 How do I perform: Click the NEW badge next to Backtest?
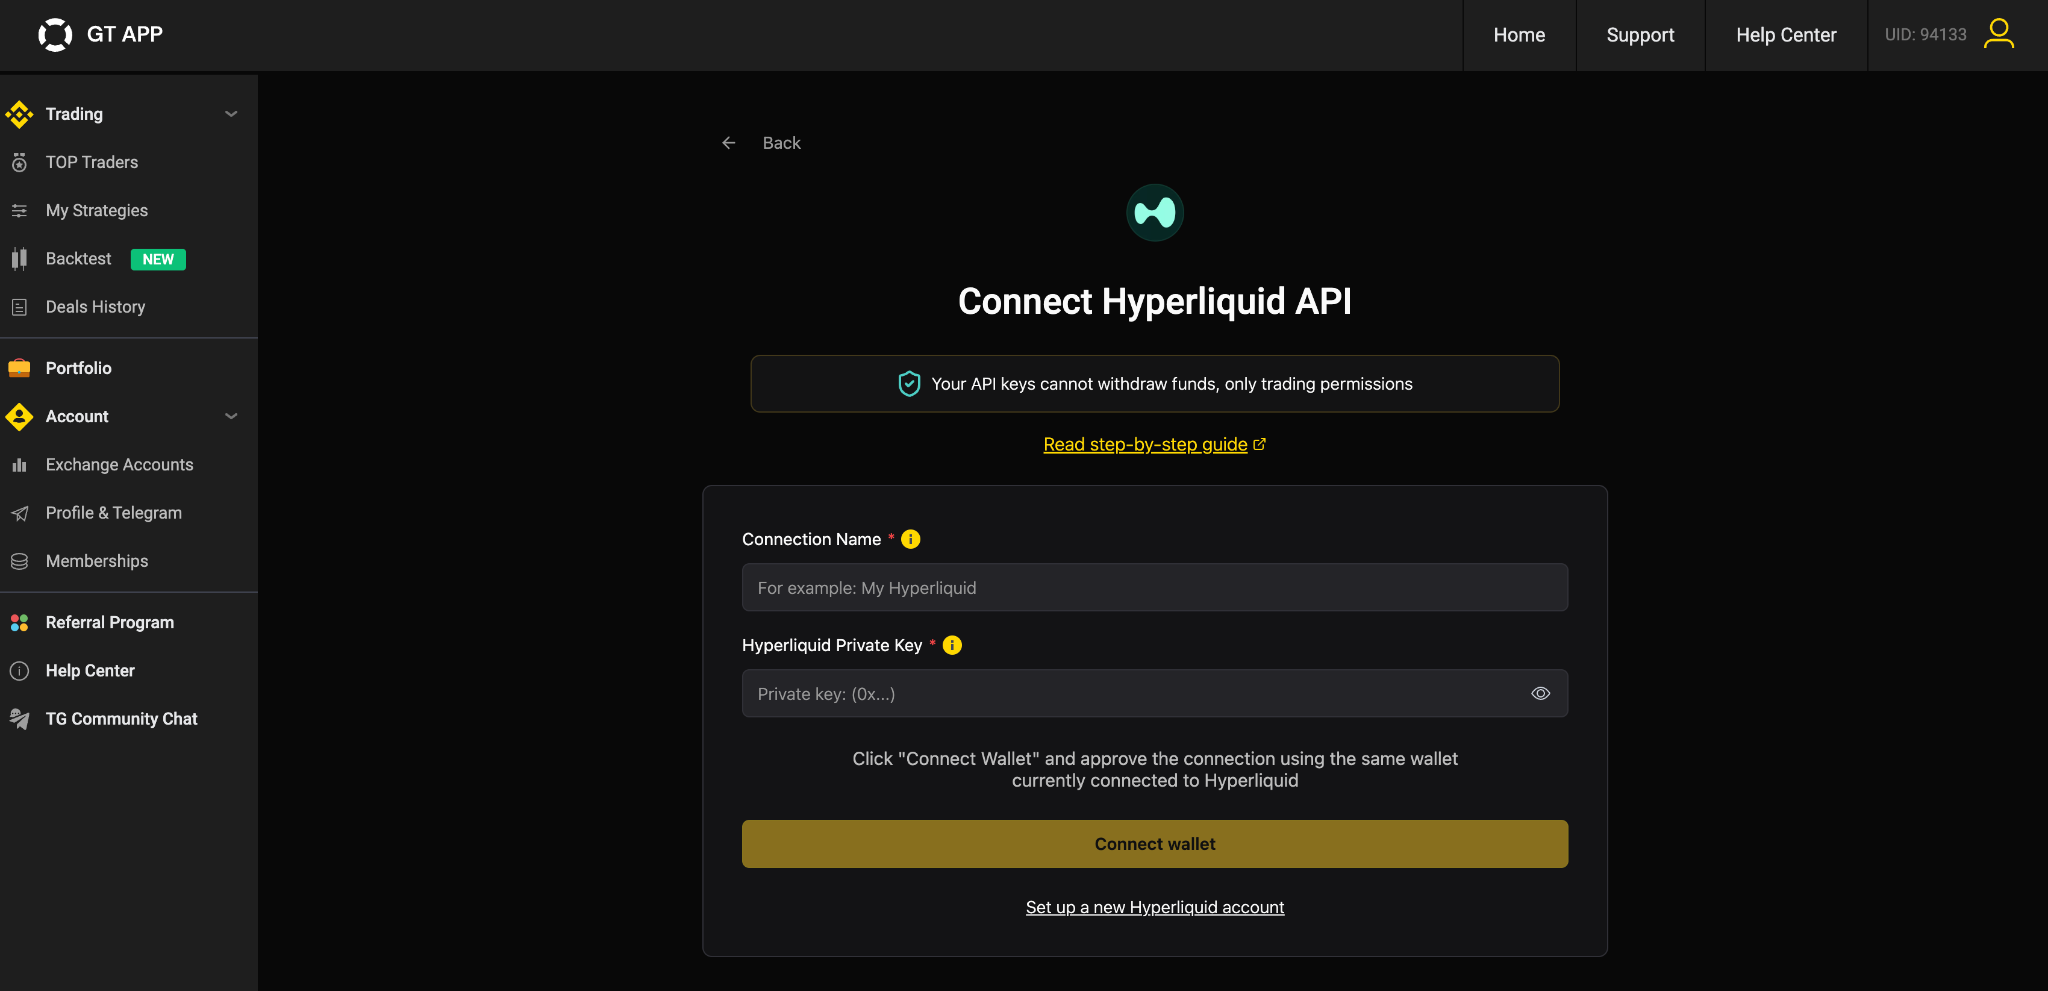click(158, 259)
